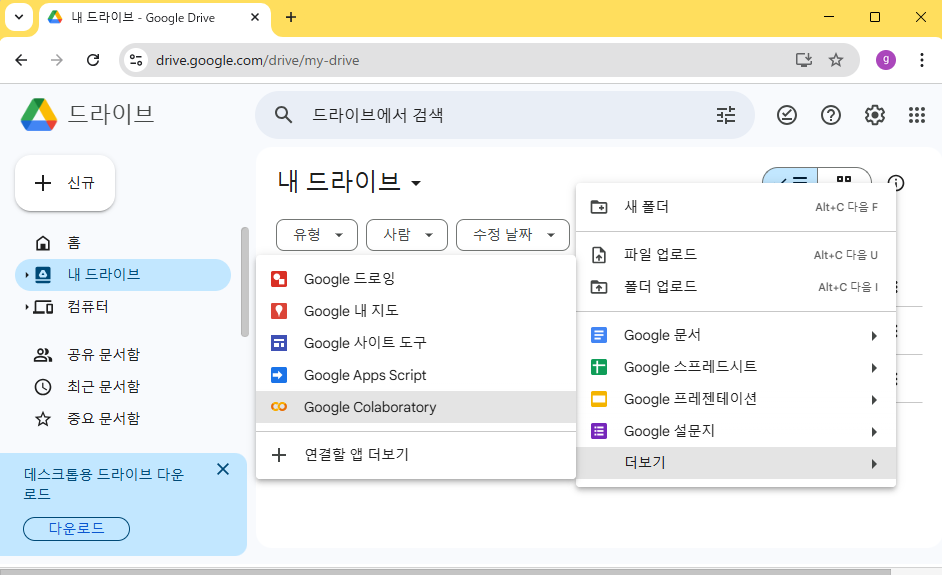The image size is (942, 575).
Task: Click the blue Google 문서 icon
Action: [599, 335]
